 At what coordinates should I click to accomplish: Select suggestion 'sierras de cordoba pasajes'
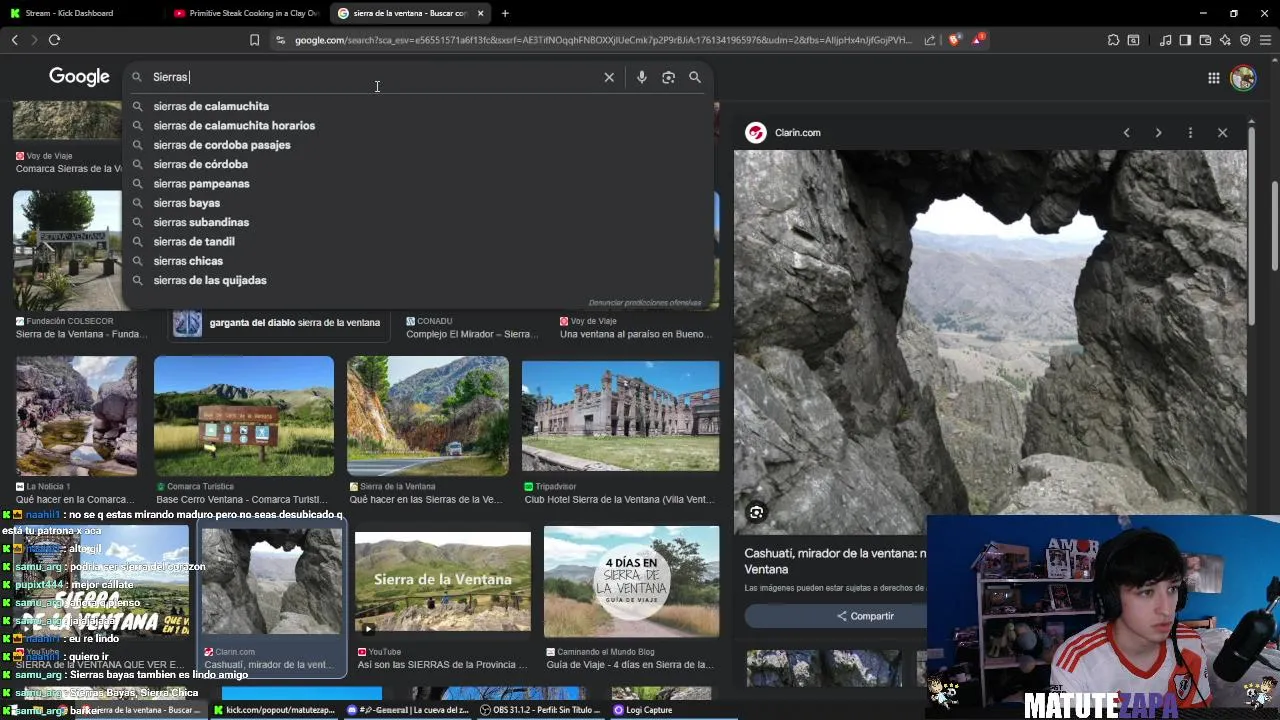click(222, 145)
